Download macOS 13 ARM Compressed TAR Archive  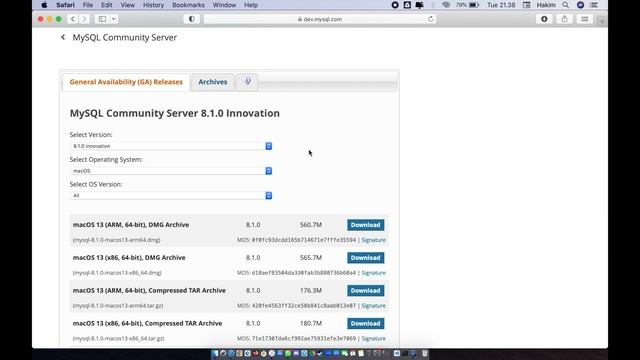pos(365,291)
